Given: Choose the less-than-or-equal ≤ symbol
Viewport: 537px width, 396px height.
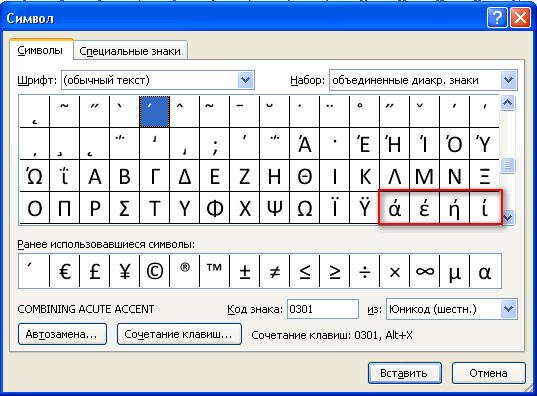Looking at the screenshot, I should 304,271.
